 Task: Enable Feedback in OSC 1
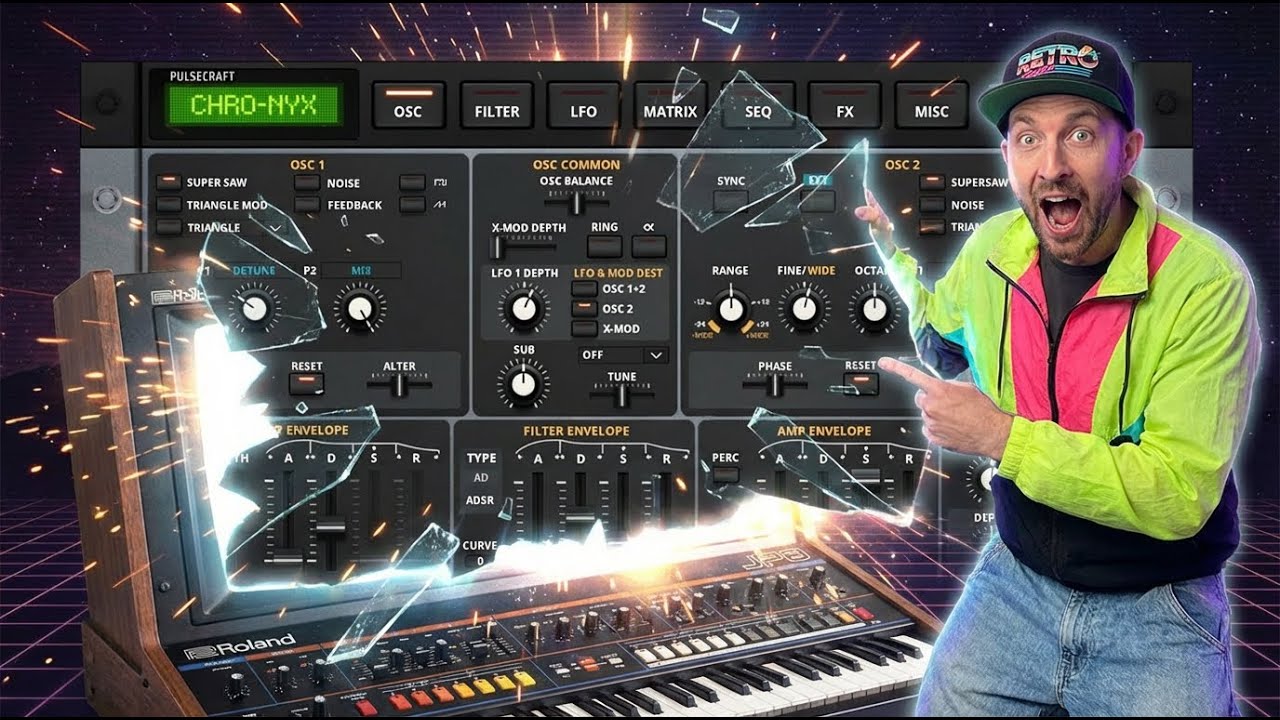point(308,205)
